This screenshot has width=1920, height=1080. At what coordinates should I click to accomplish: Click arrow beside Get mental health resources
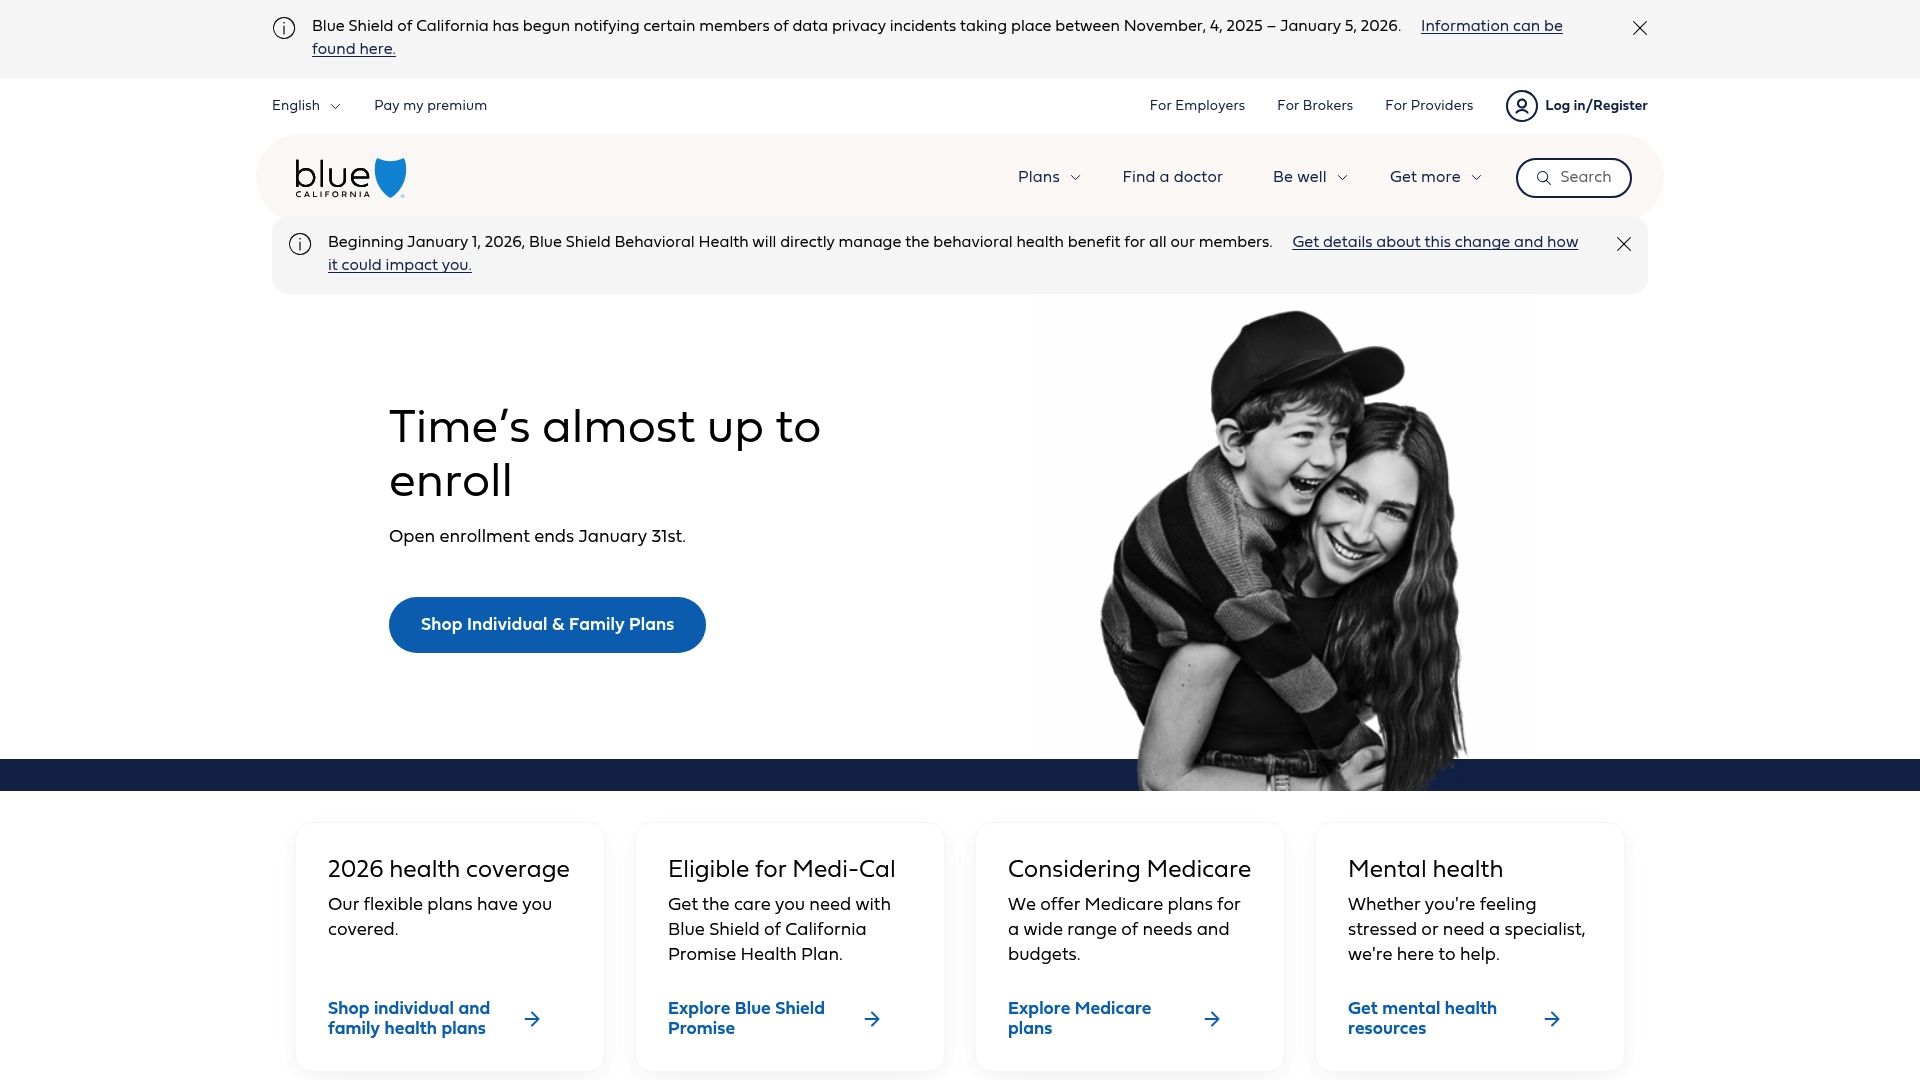coord(1552,1019)
